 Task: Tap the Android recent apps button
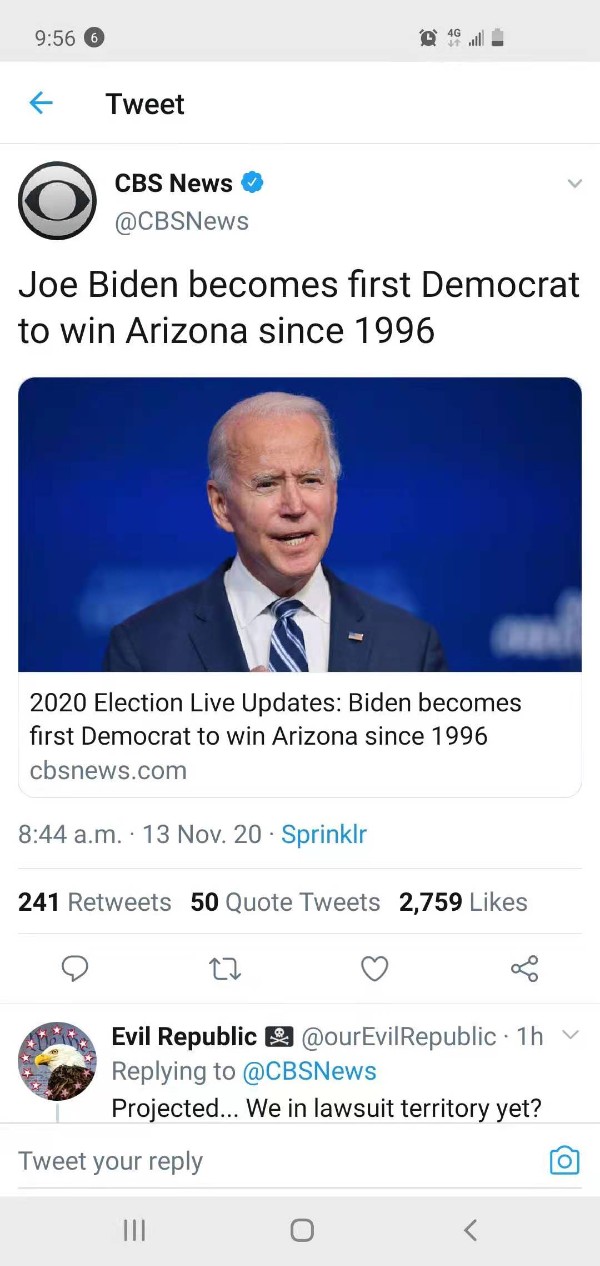click(134, 1230)
